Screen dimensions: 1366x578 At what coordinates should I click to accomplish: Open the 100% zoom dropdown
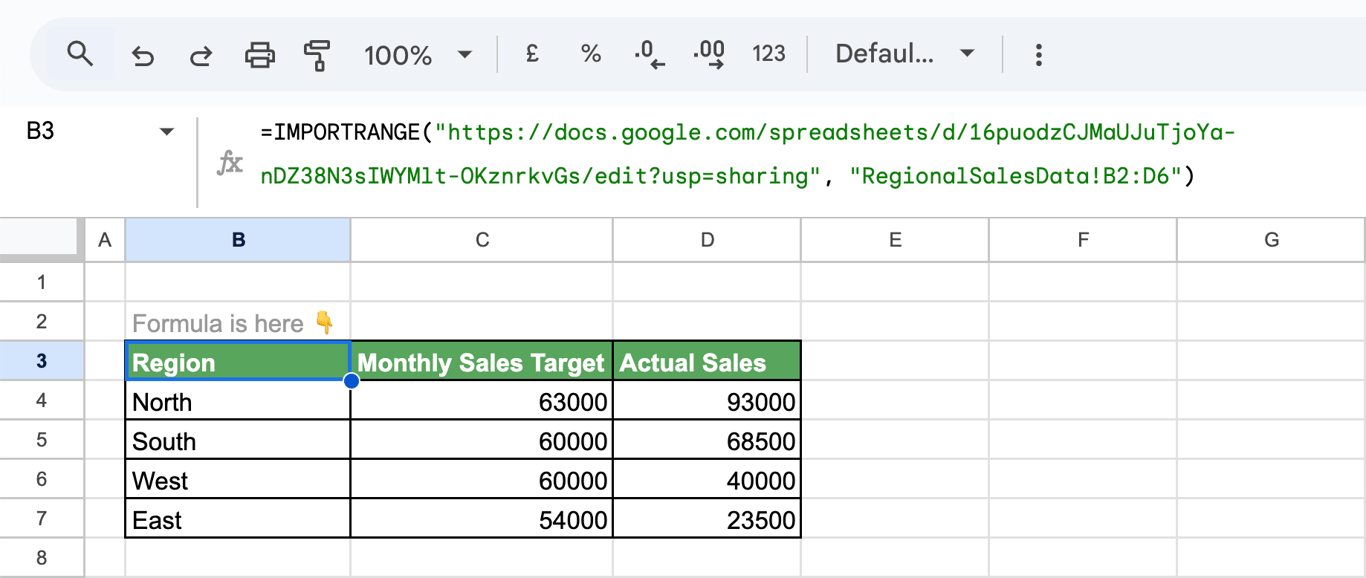(418, 55)
